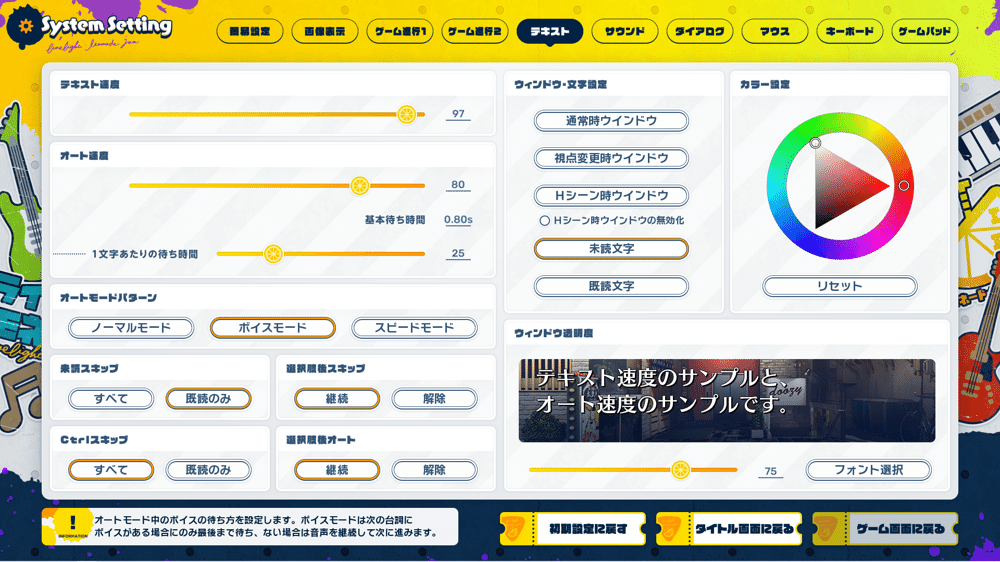This screenshot has width=1000, height=562.
Task: Toggle Hシーン時ウインドウの無効化 radio button
Action: (544, 221)
